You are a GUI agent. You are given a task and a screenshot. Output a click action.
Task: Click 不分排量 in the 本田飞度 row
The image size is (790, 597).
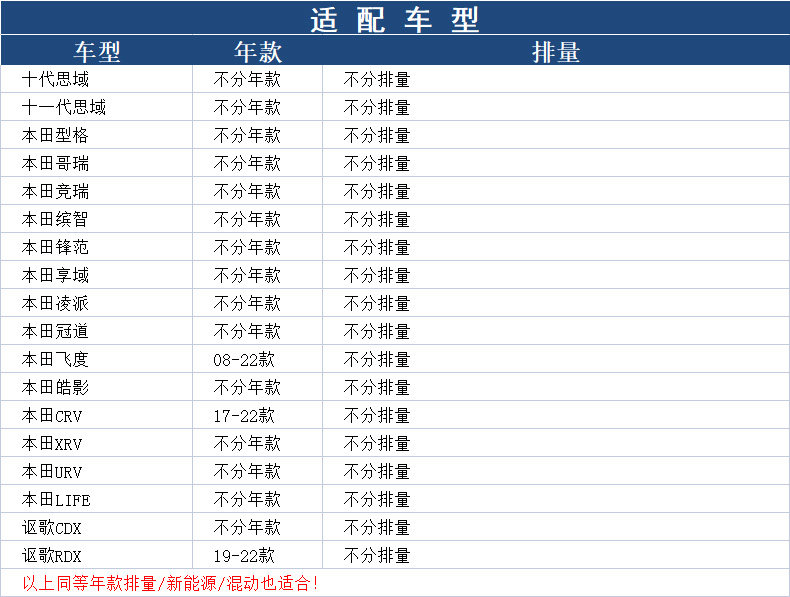(x=377, y=359)
